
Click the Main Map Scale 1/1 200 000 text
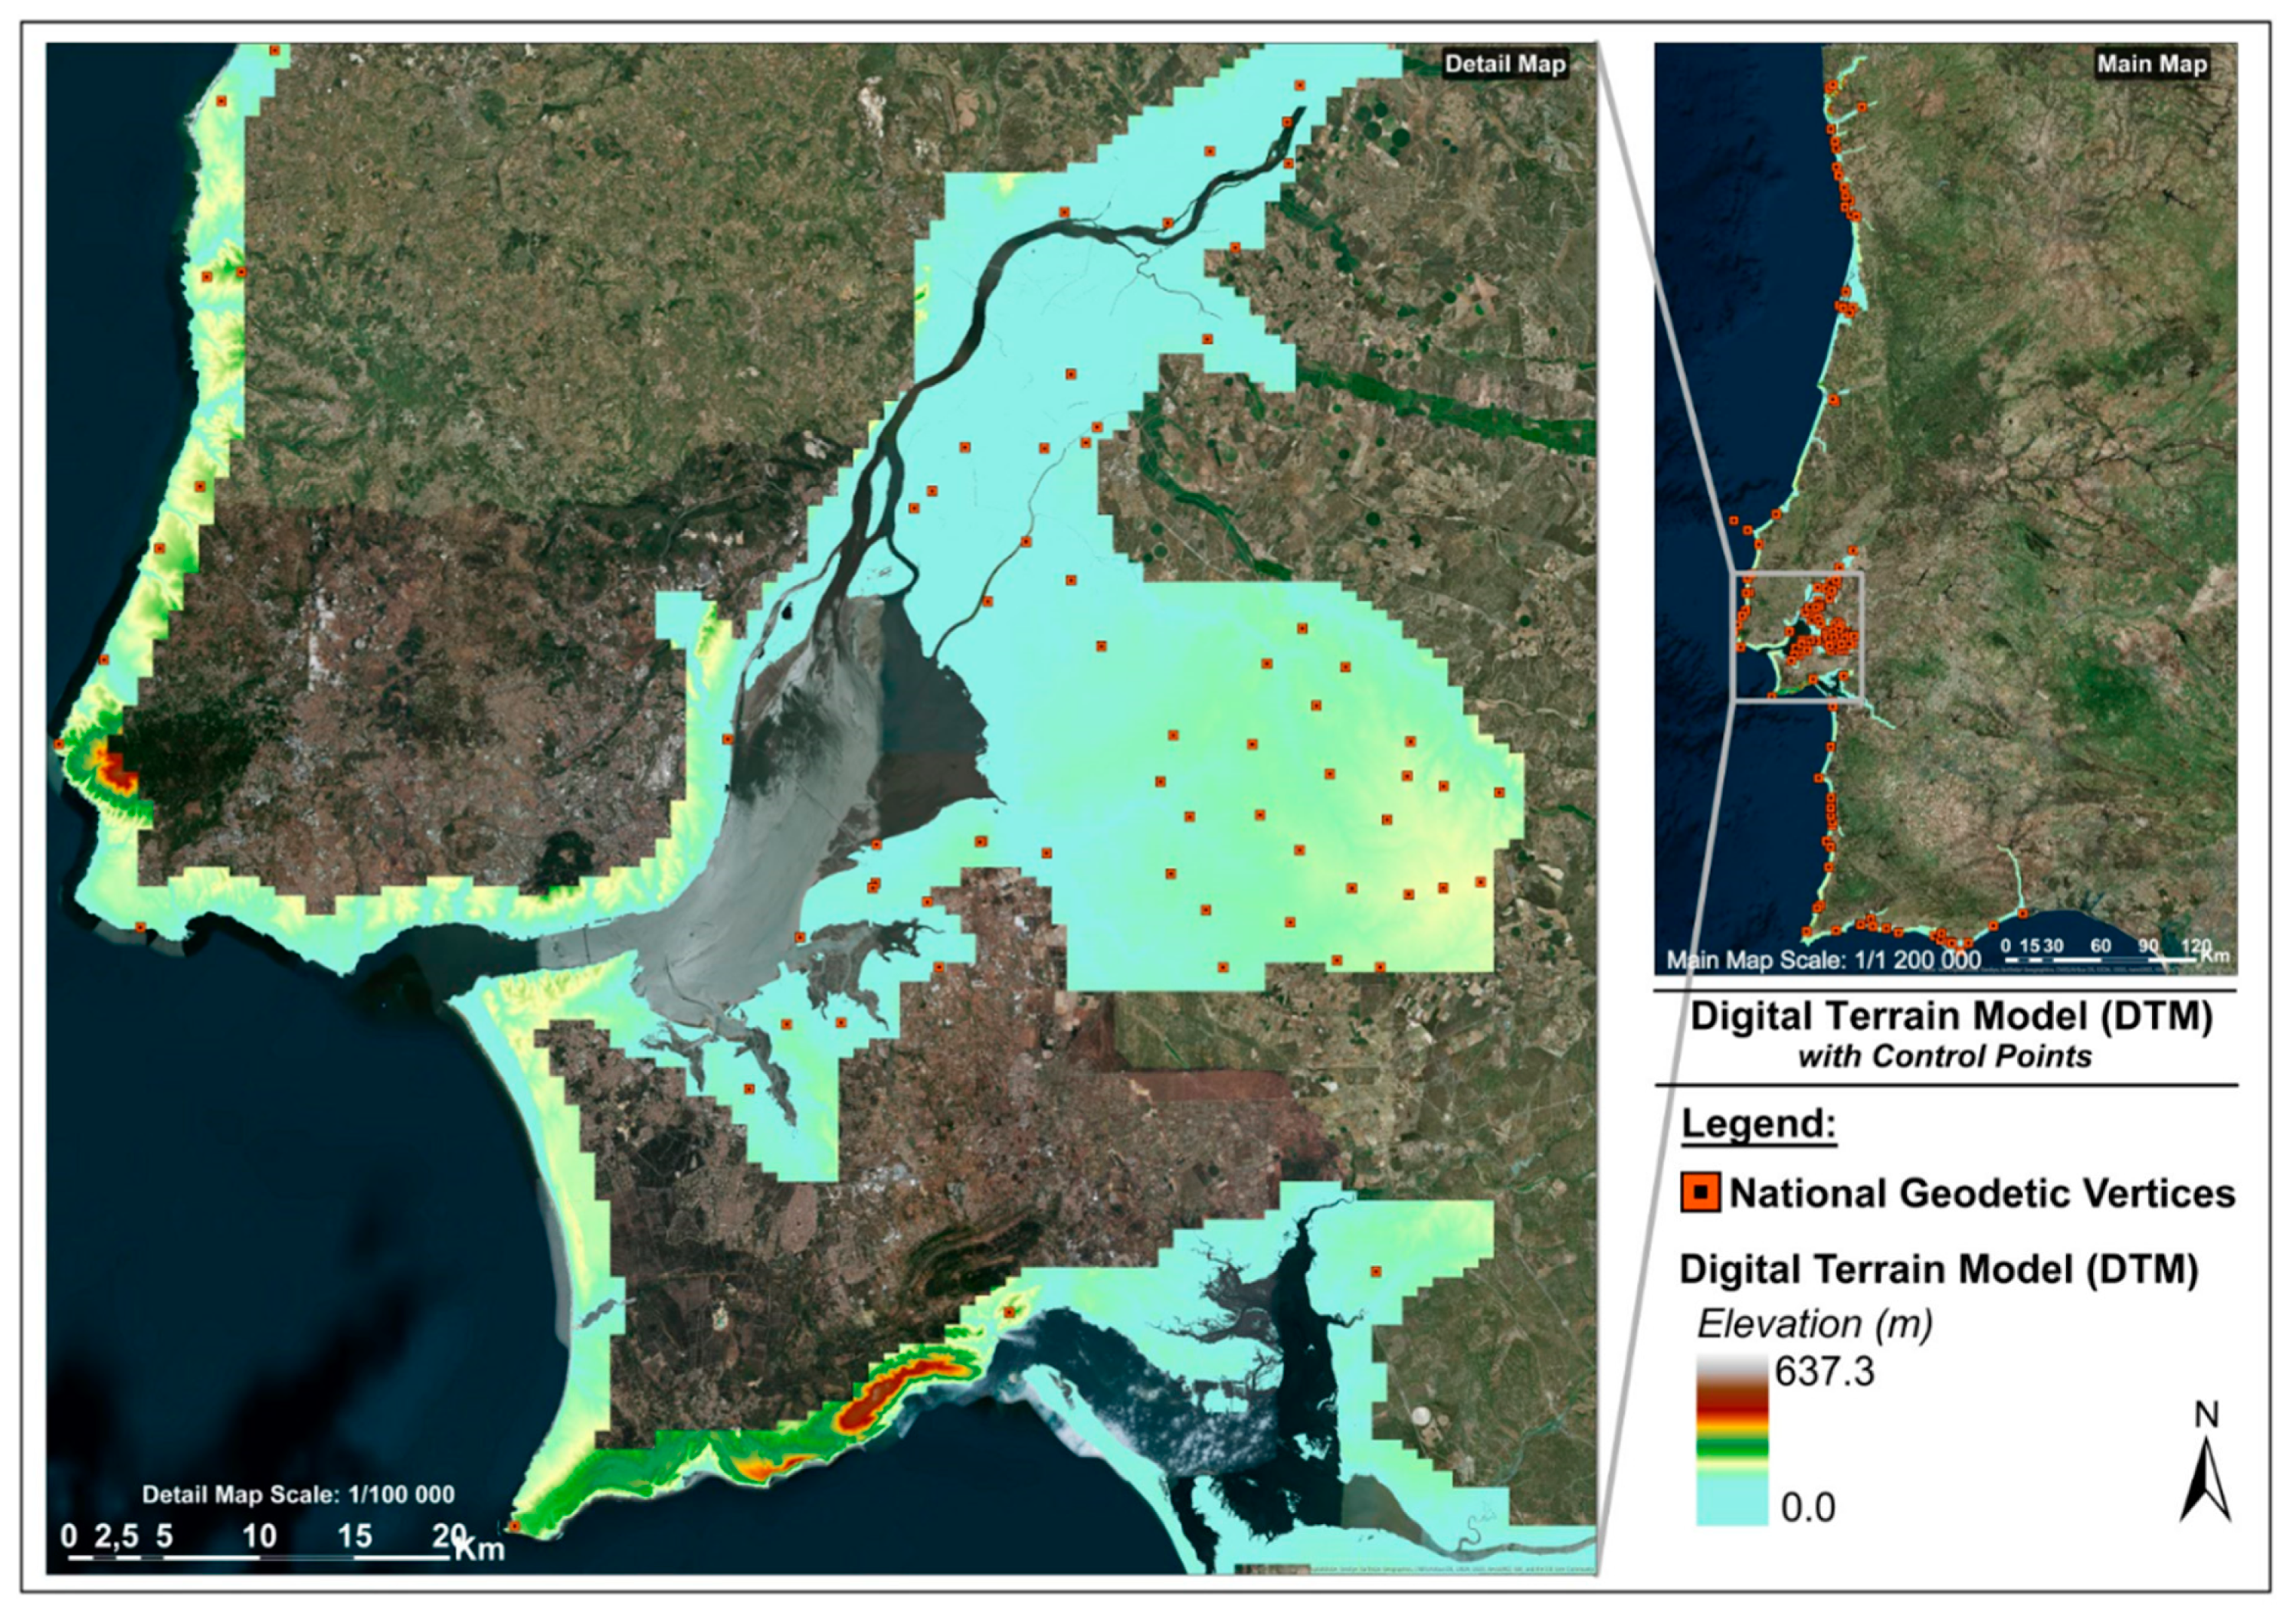(x=1823, y=960)
